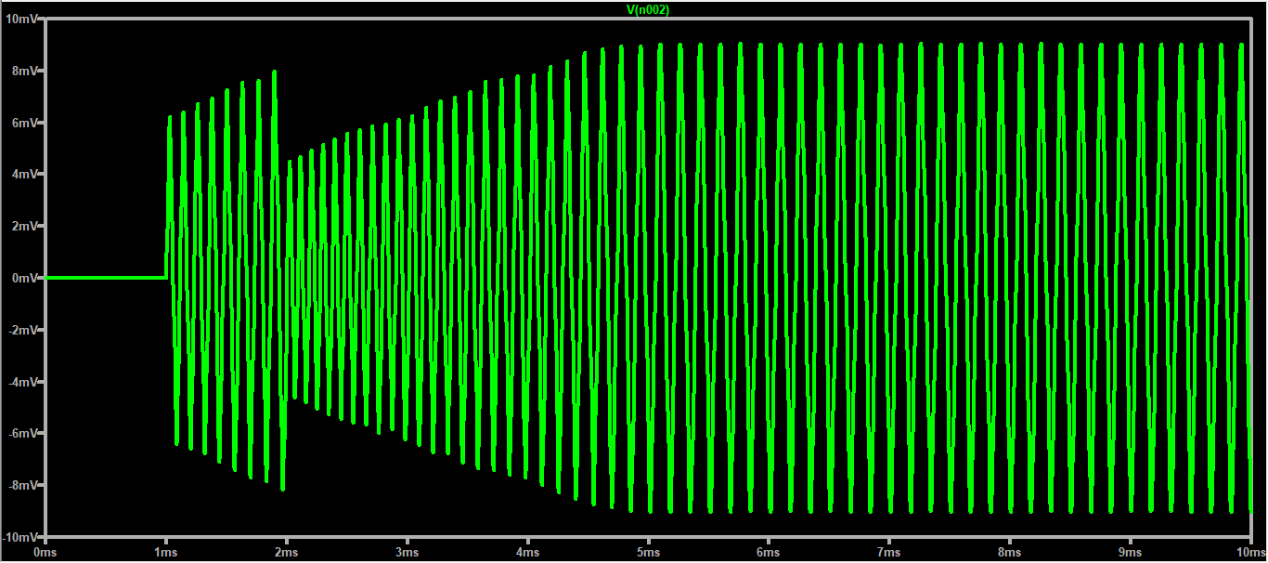Click the 6mV vertical axis label

pyautogui.click(x=23, y=123)
